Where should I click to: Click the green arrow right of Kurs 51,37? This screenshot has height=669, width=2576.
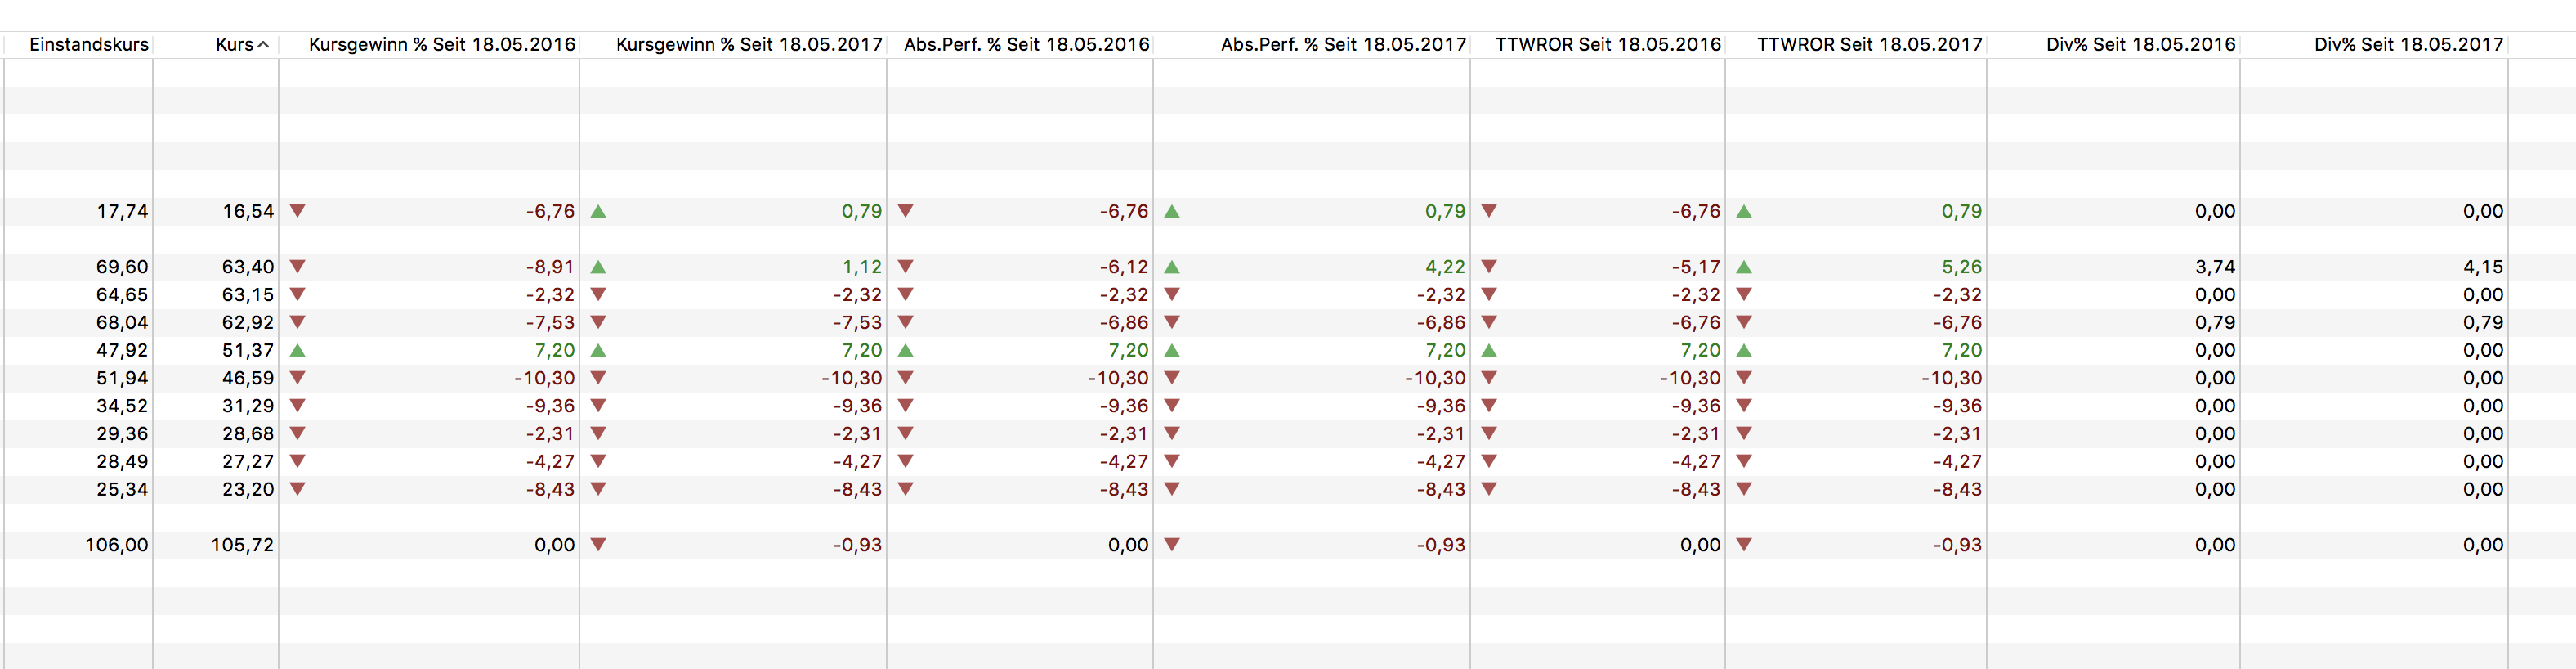tap(297, 351)
